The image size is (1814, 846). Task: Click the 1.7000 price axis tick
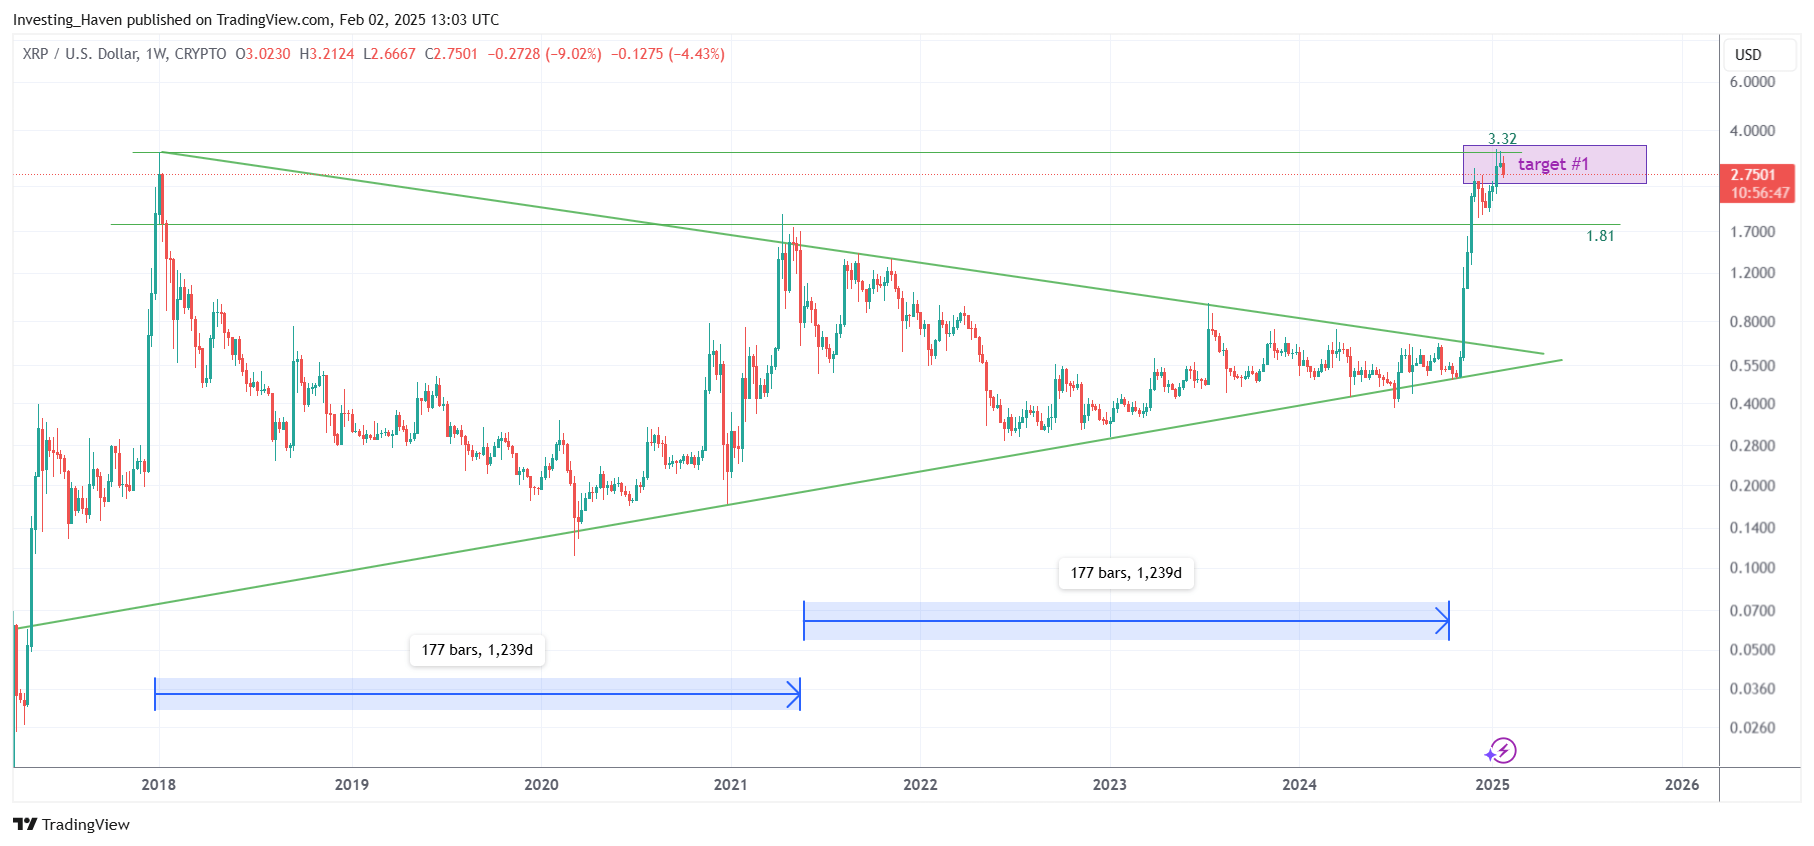click(x=1752, y=232)
